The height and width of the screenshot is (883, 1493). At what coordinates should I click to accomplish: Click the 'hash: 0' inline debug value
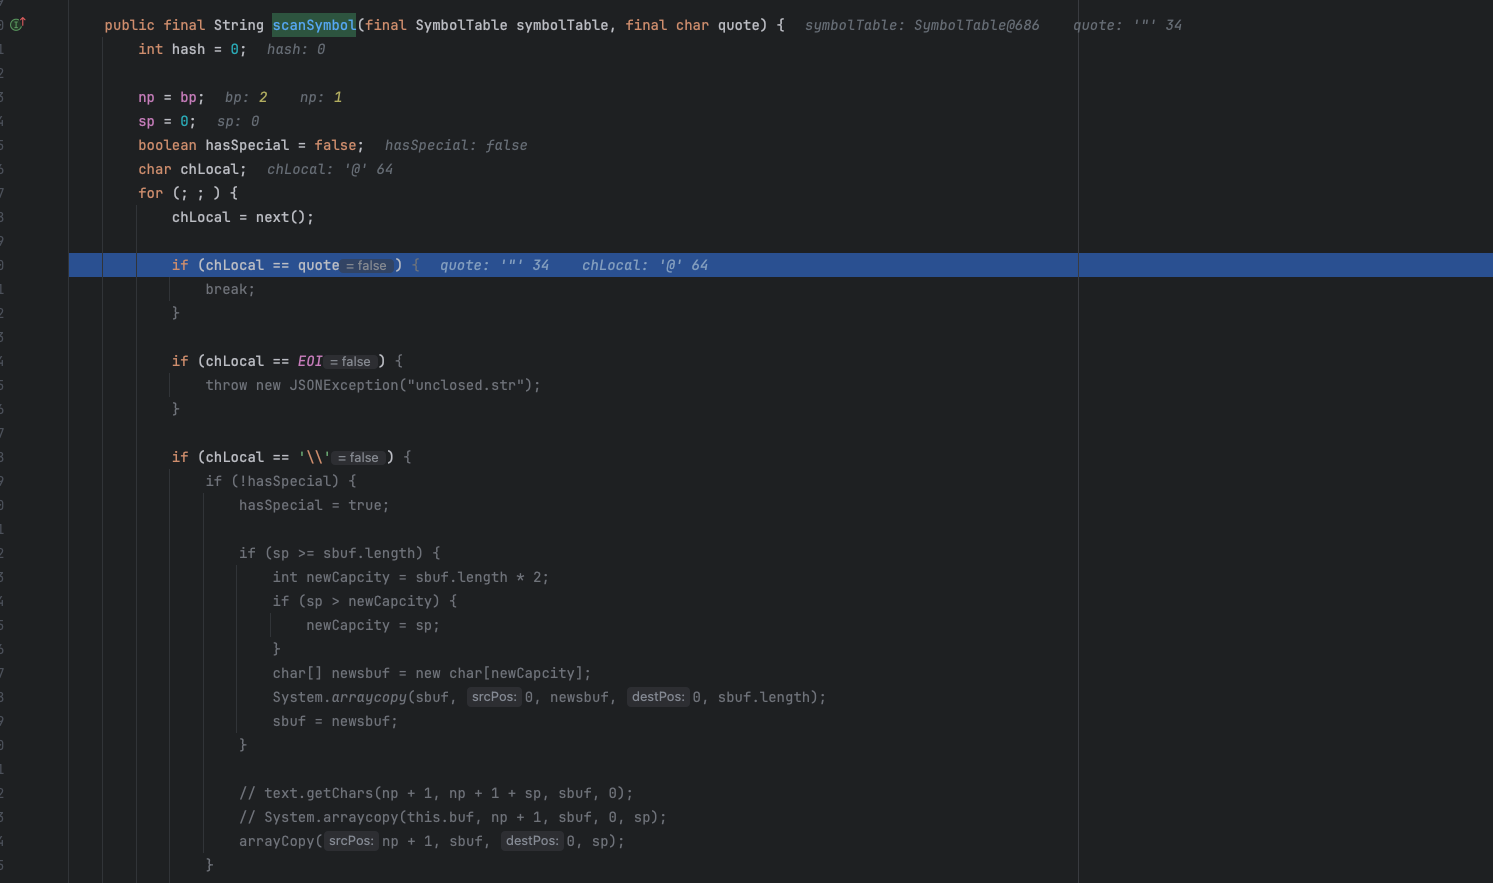click(295, 49)
